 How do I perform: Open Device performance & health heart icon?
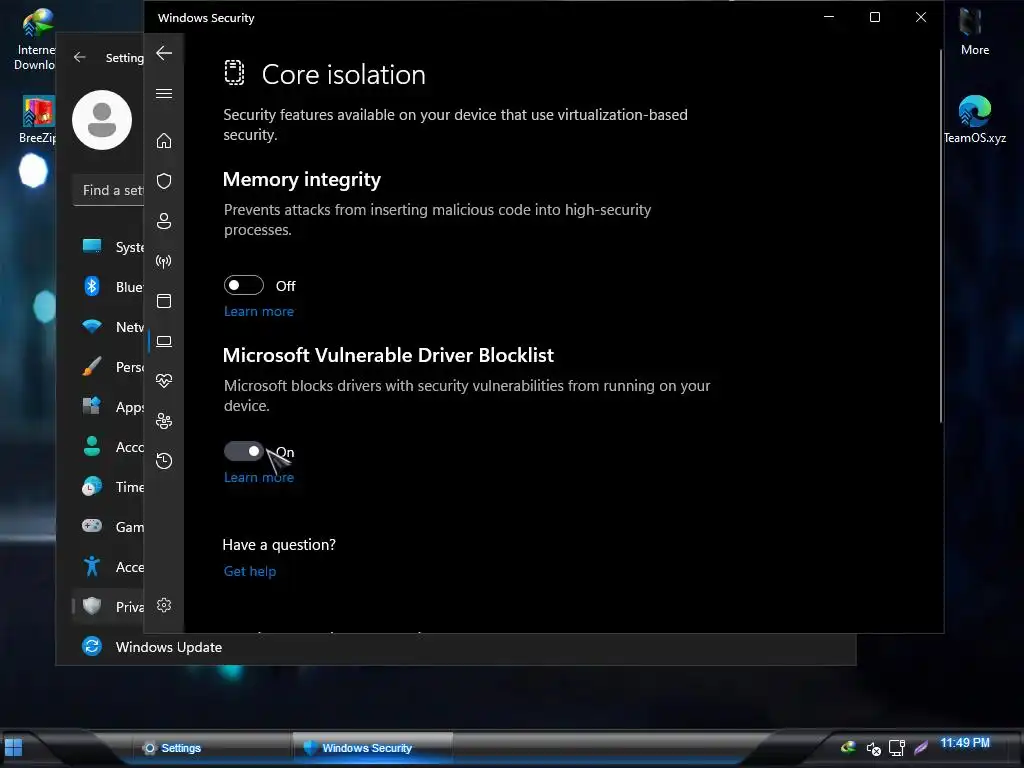pyautogui.click(x=164, y=381)
